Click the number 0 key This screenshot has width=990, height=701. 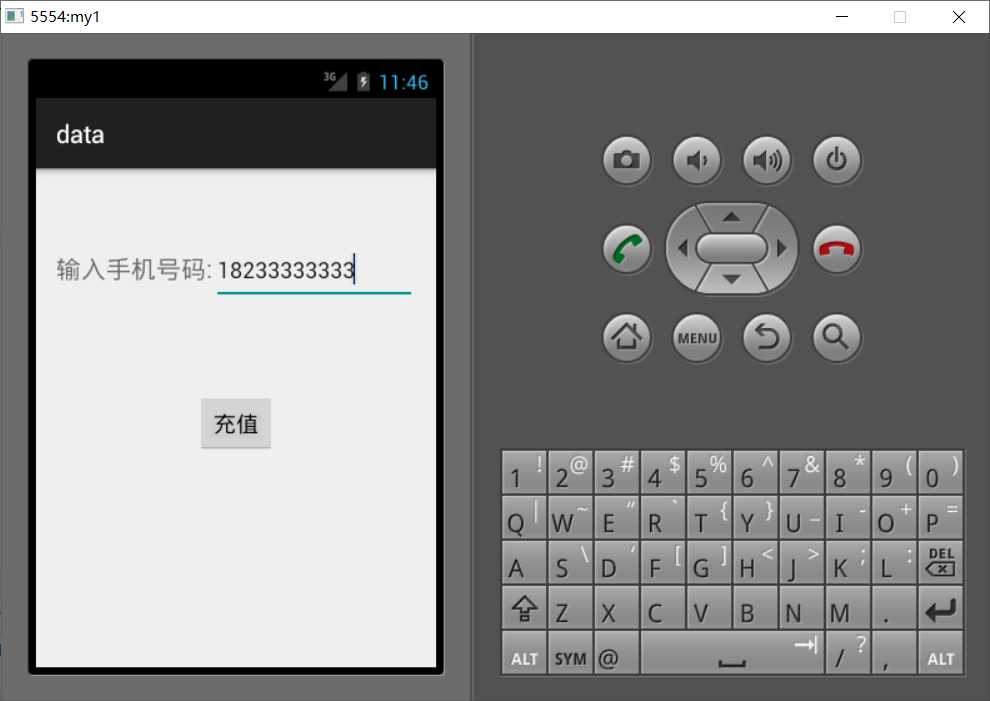pyautogui.click(x=940, y=472)
